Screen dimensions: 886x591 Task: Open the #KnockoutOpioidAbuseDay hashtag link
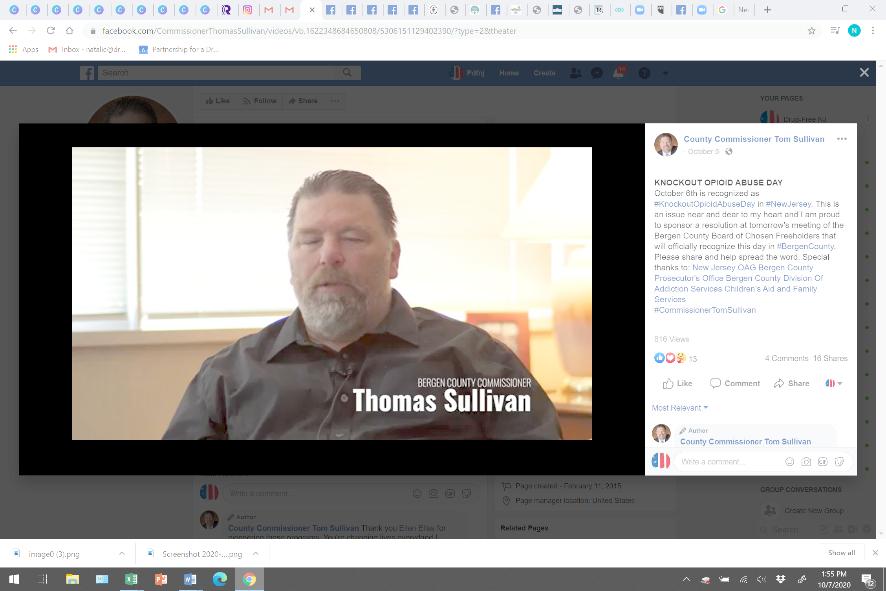(704, 203)
